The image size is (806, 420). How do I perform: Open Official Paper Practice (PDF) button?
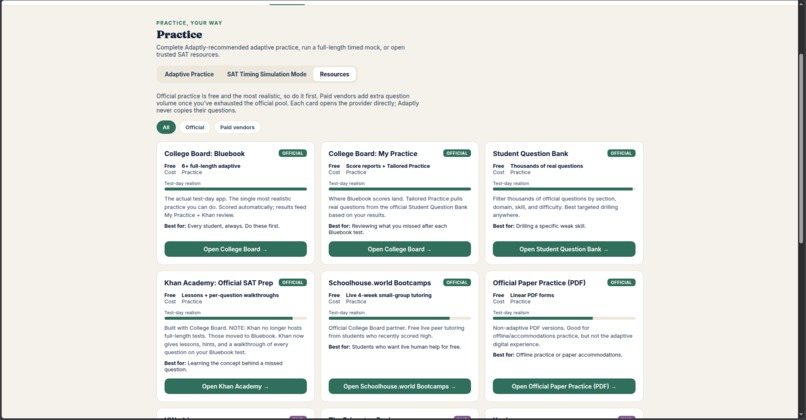click(564, 387)
